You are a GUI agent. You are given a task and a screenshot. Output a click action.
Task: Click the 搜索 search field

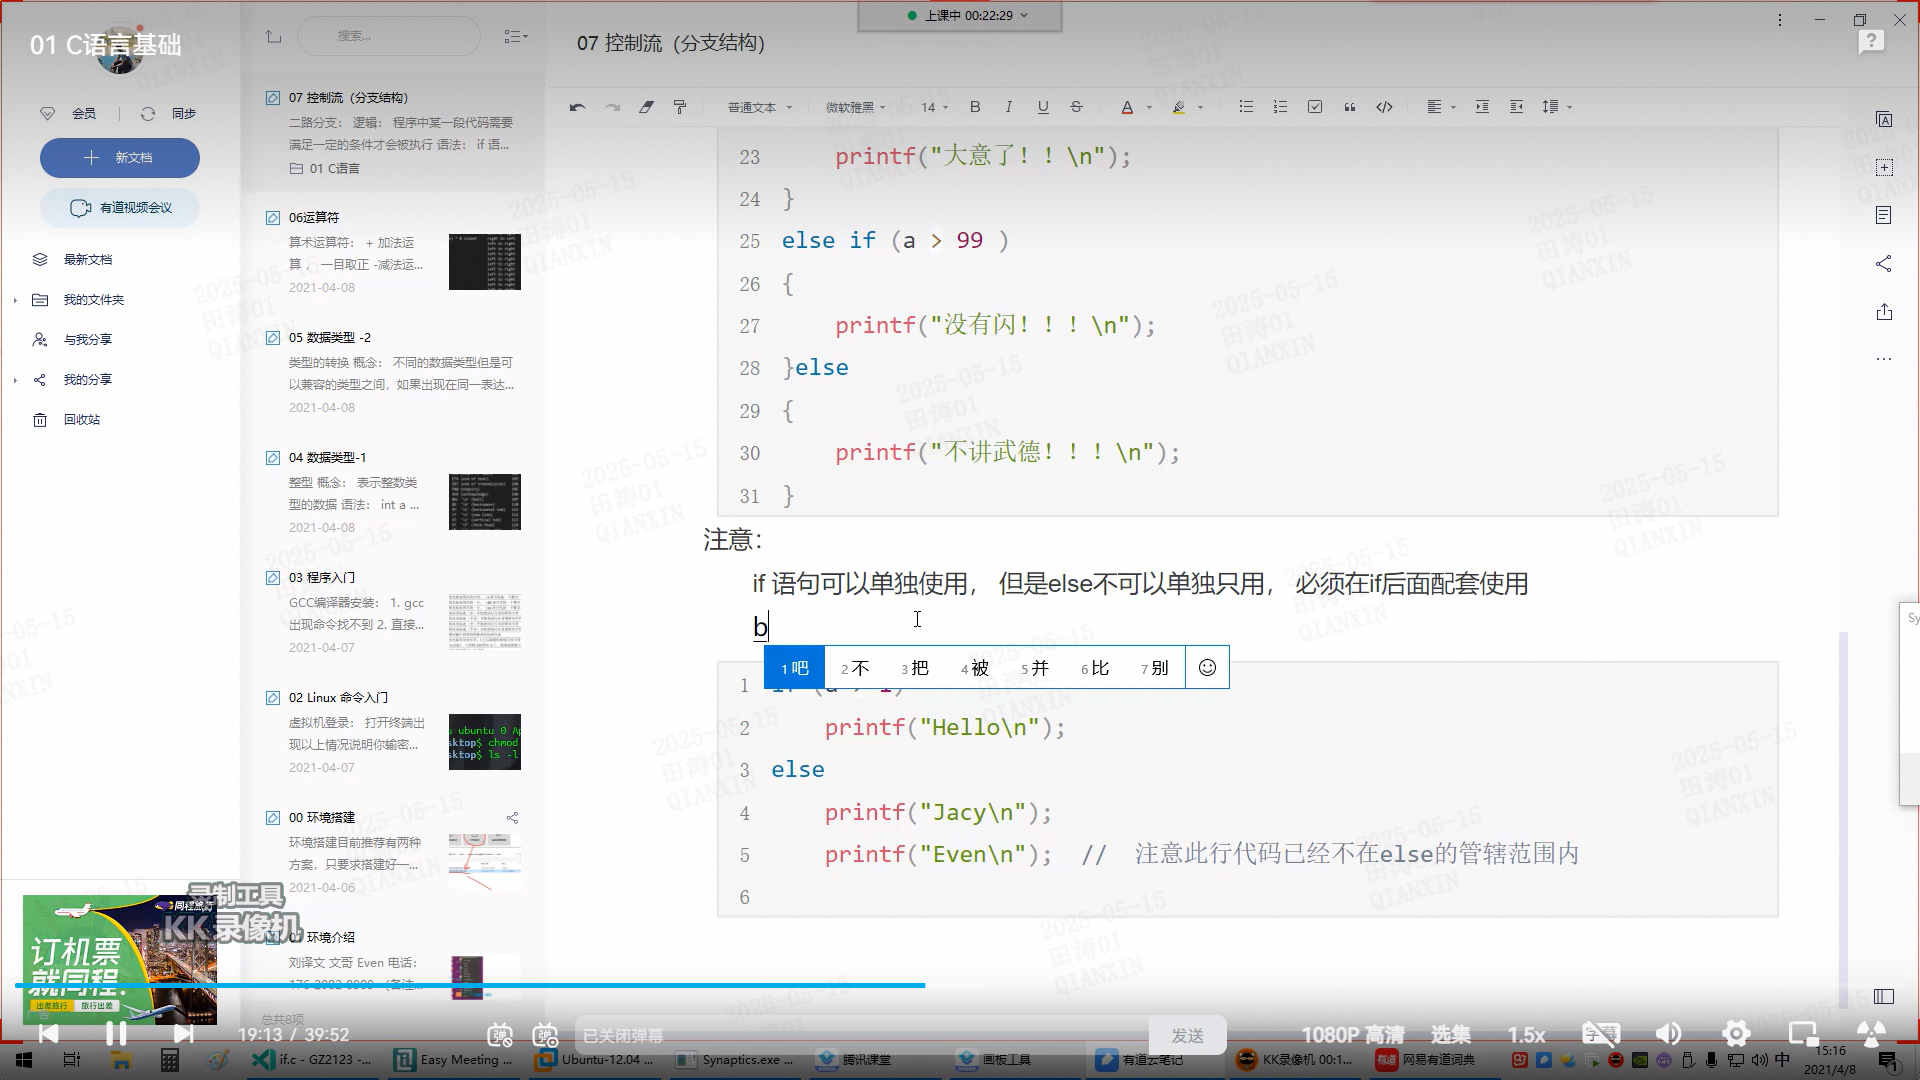[x=388, y=36]
